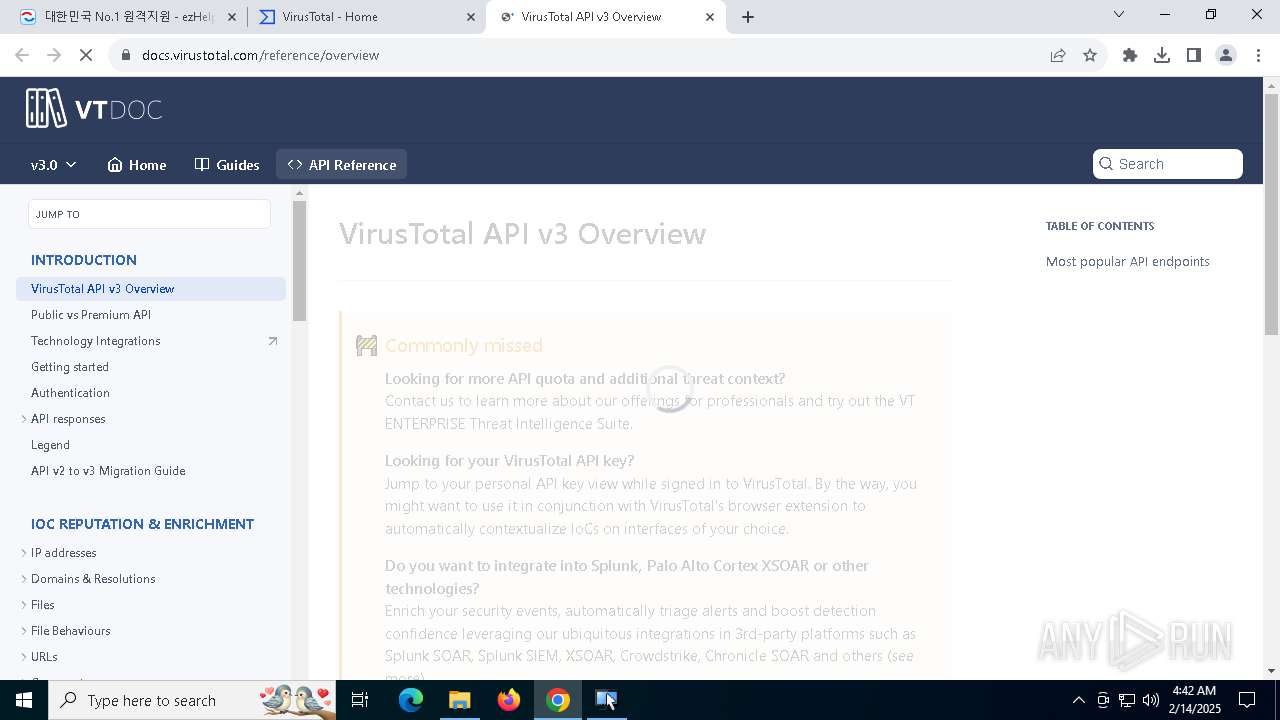Launch Microsoft Edge from taskbar
Screen dimensions: 1280x720
click(x=411, y=700)
